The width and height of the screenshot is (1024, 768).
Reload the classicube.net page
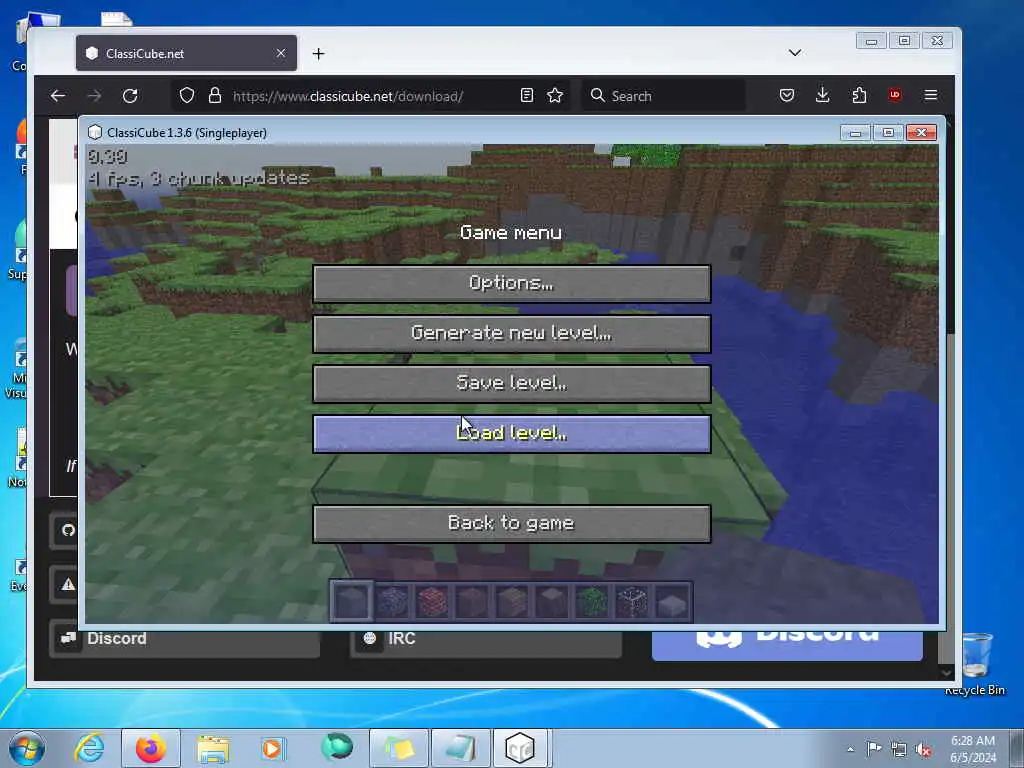pyautogui.click(x=130, y=96)
